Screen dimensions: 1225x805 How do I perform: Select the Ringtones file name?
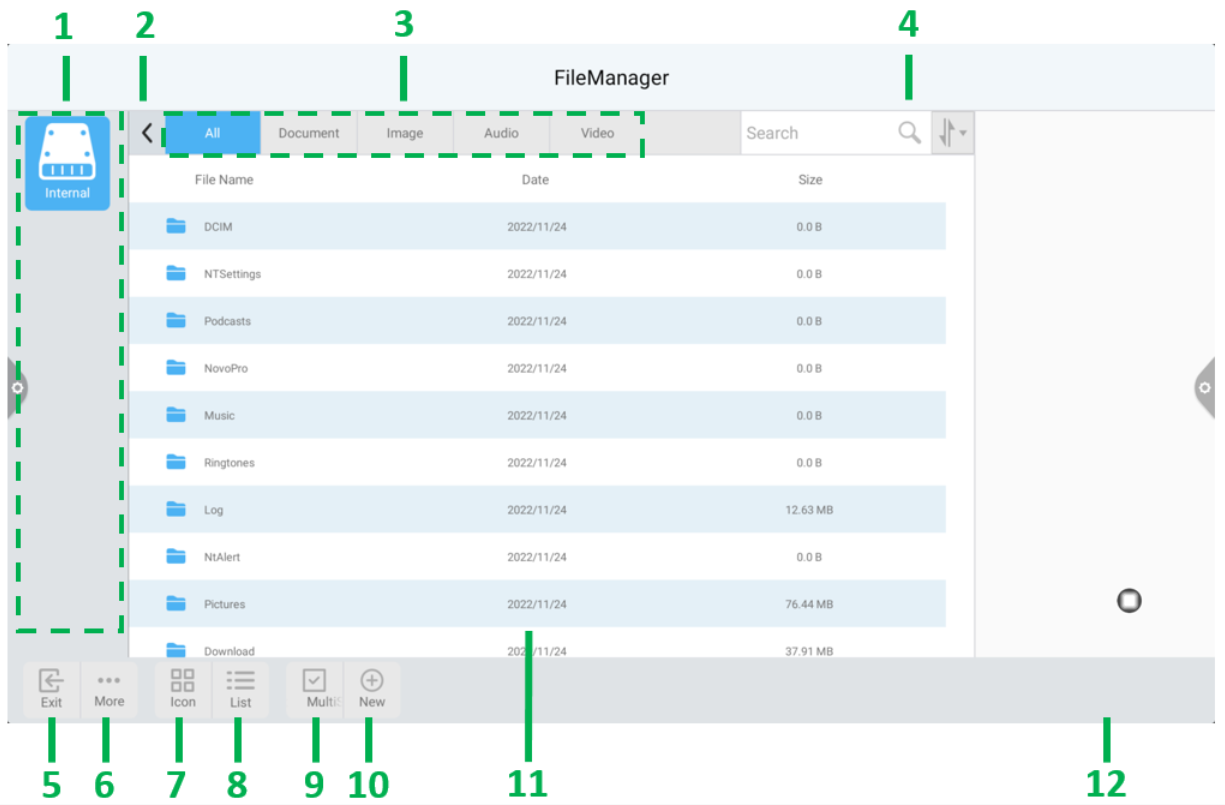click(229, 462)
